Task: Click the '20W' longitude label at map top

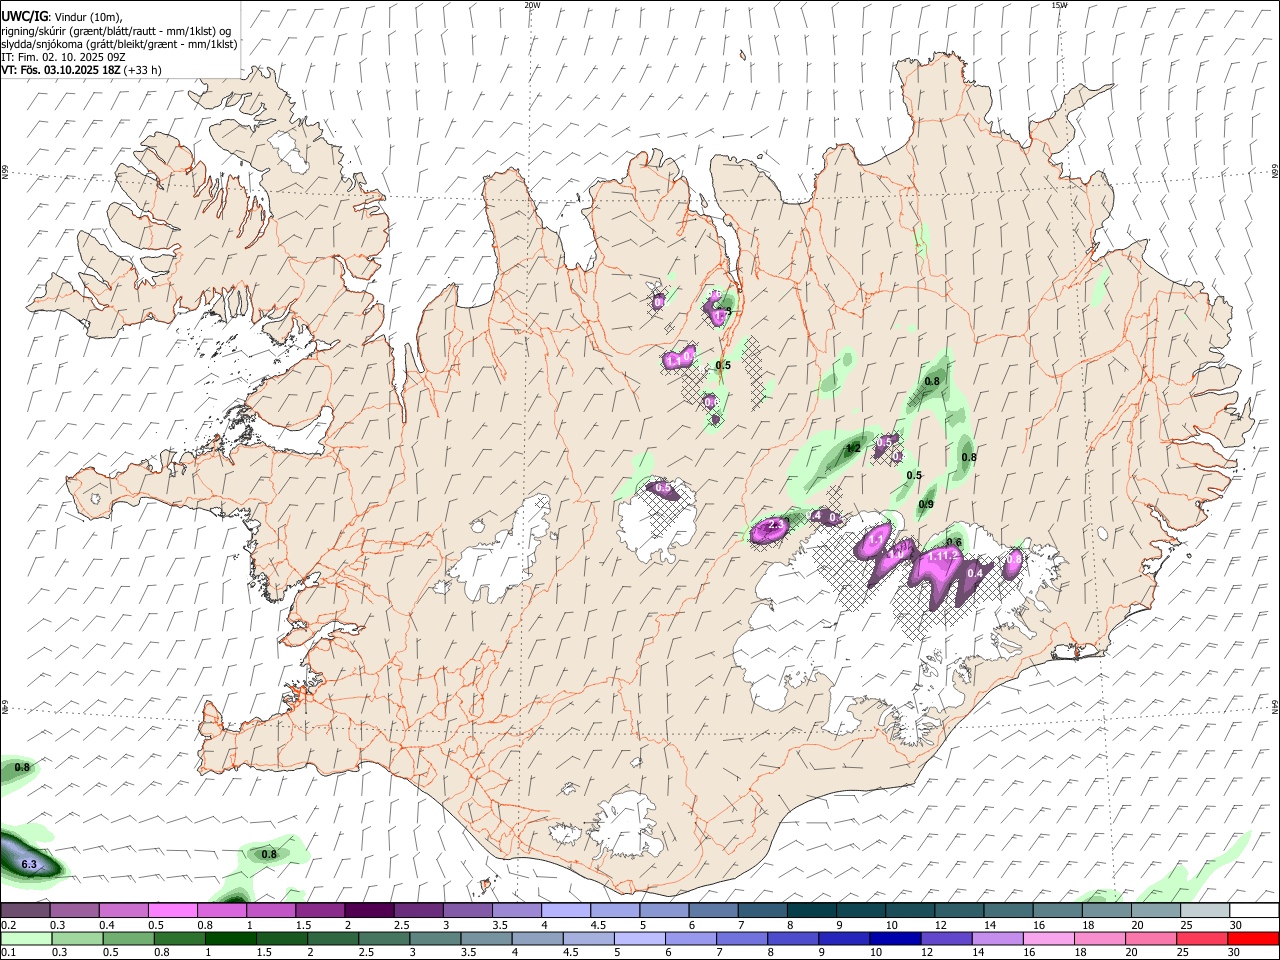Action: (x=533, y=5)
